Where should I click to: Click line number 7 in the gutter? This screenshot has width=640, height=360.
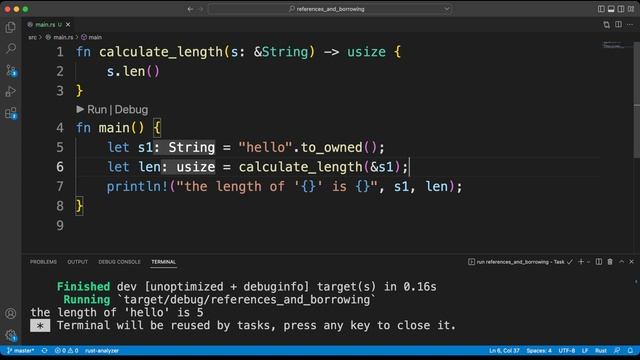[60, 187]
